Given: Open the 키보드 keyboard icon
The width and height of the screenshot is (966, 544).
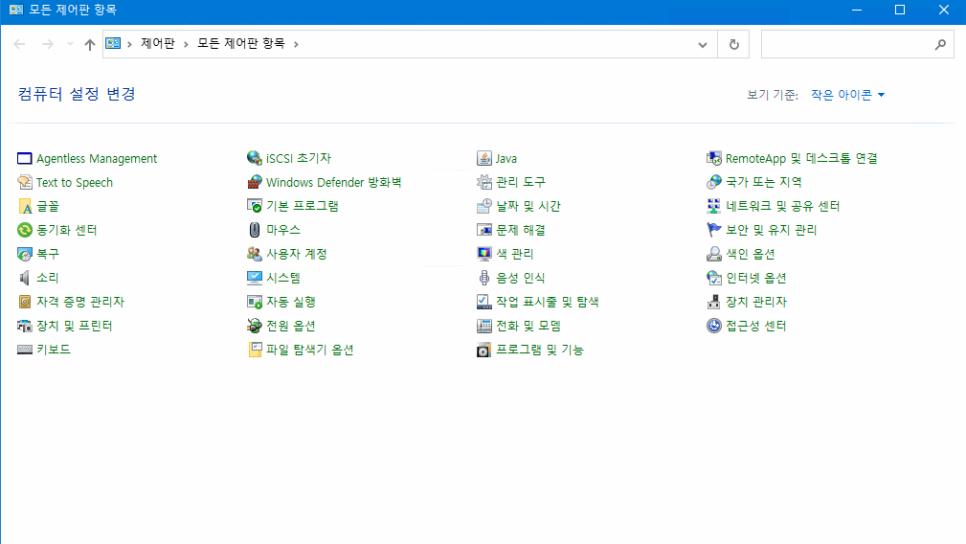Looking at the screenshot, I should (x=25, y=350).
